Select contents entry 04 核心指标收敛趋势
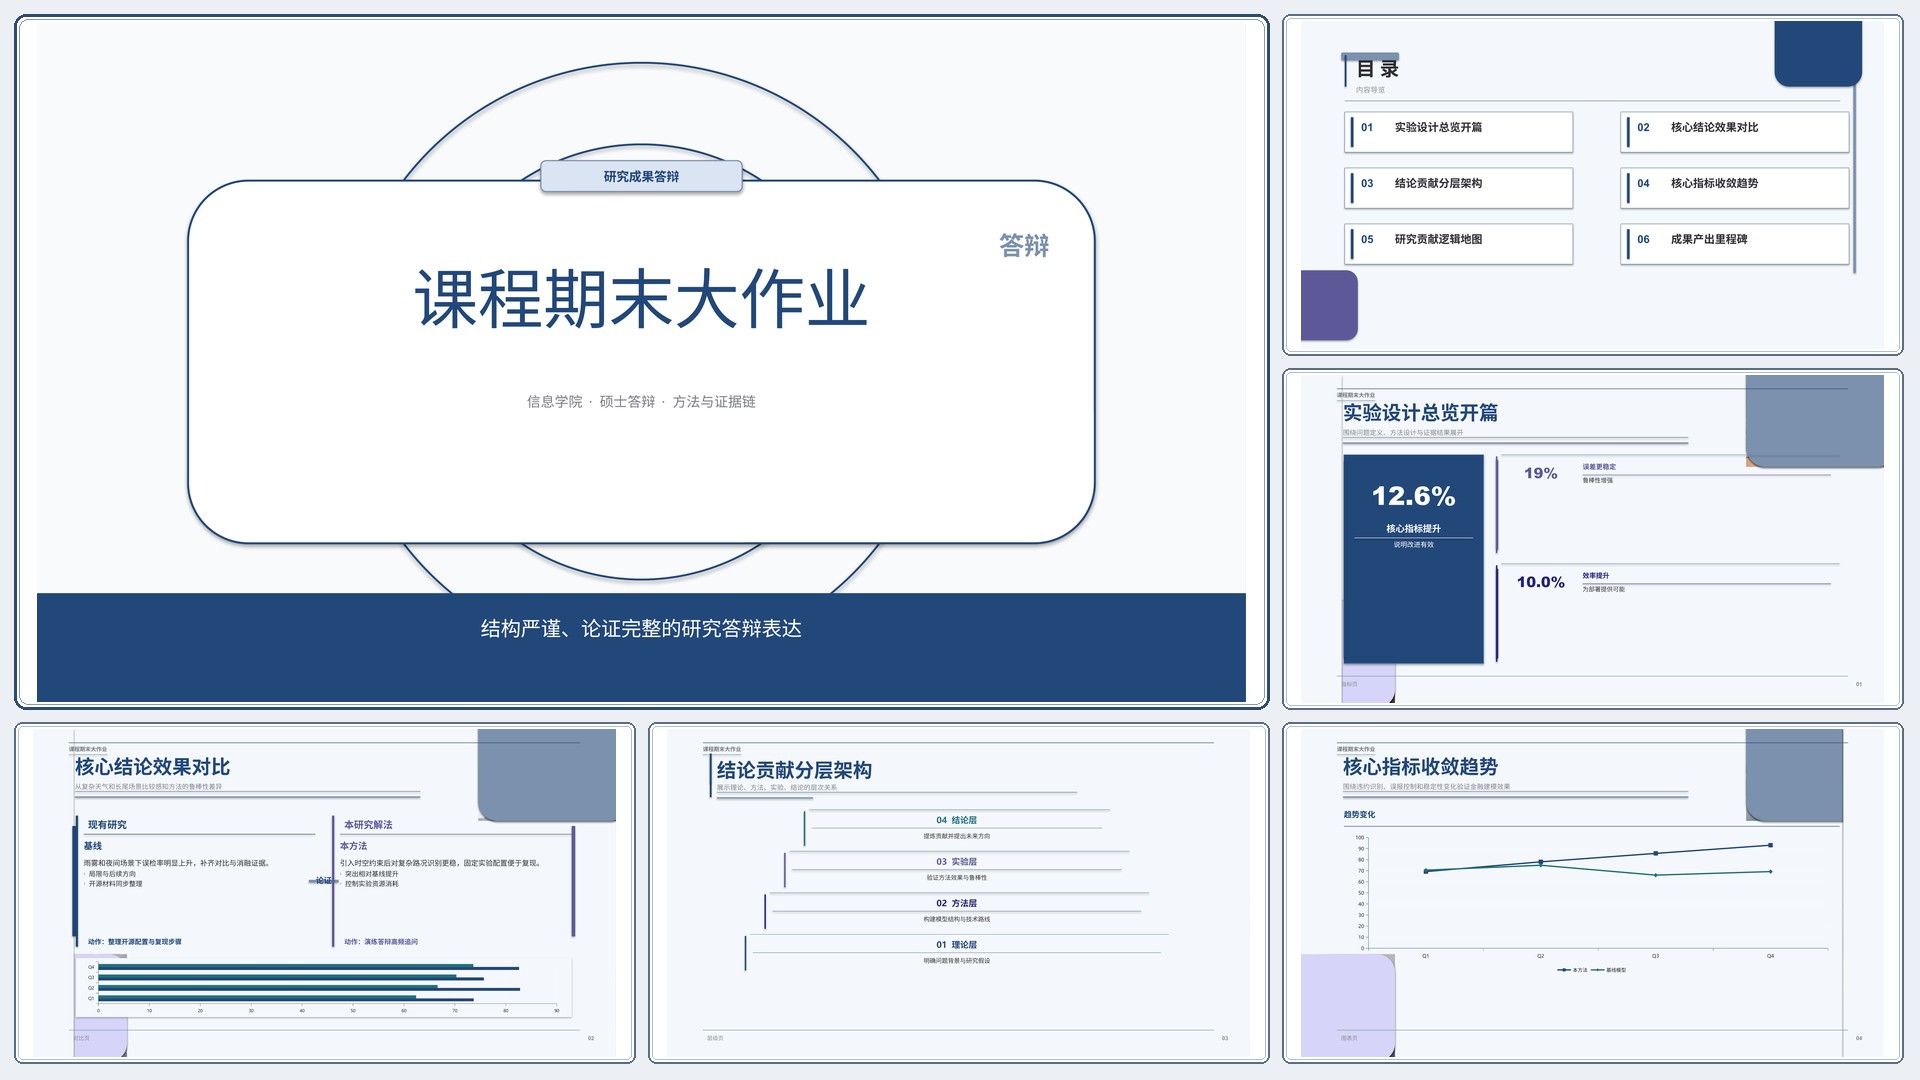The image size is (1920, 1080). [1735, 188]
